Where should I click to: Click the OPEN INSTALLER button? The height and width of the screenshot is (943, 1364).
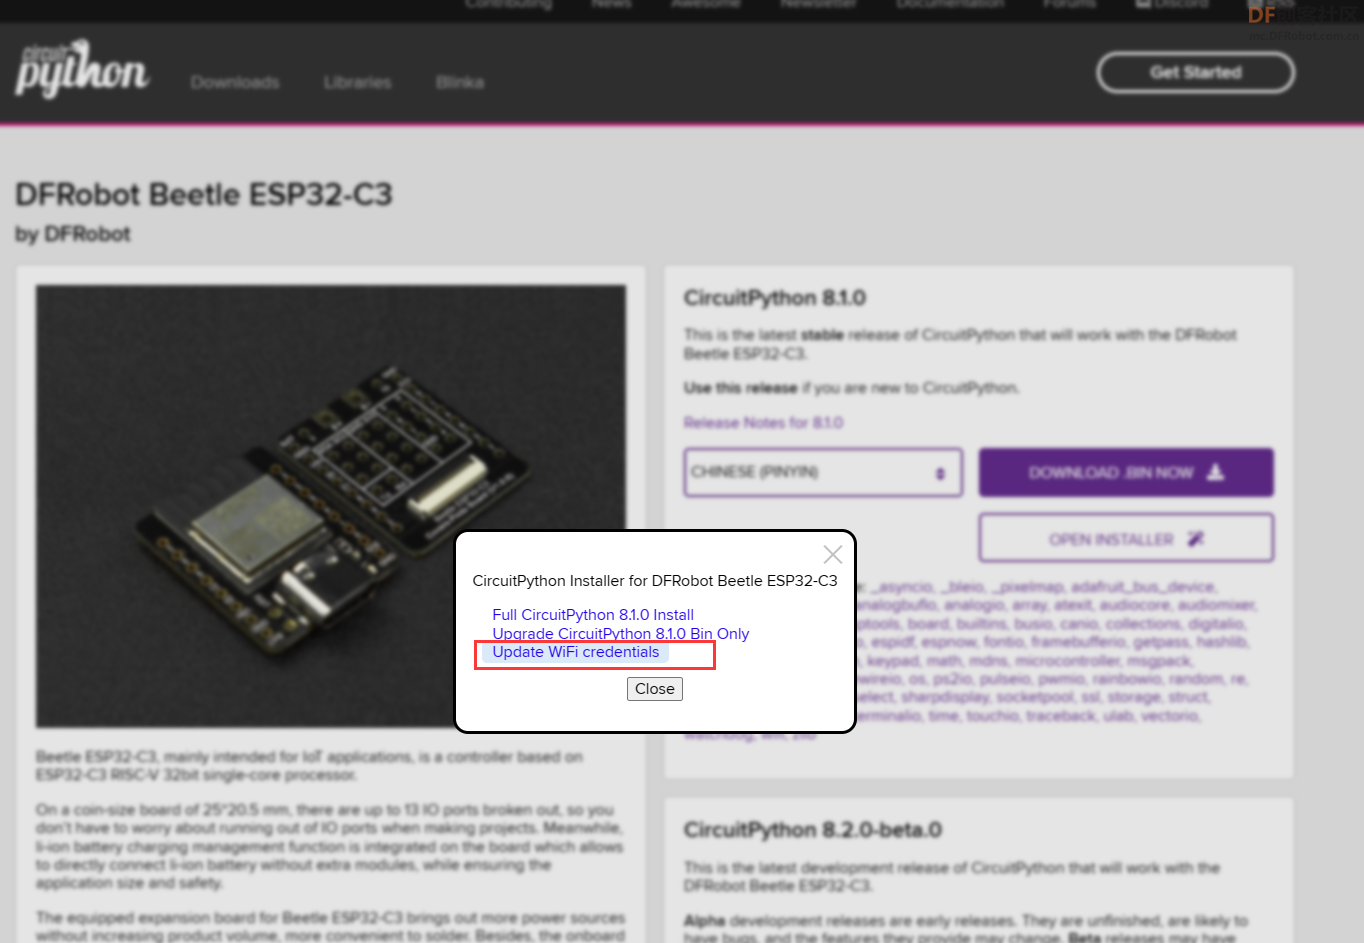point(1126,539)
